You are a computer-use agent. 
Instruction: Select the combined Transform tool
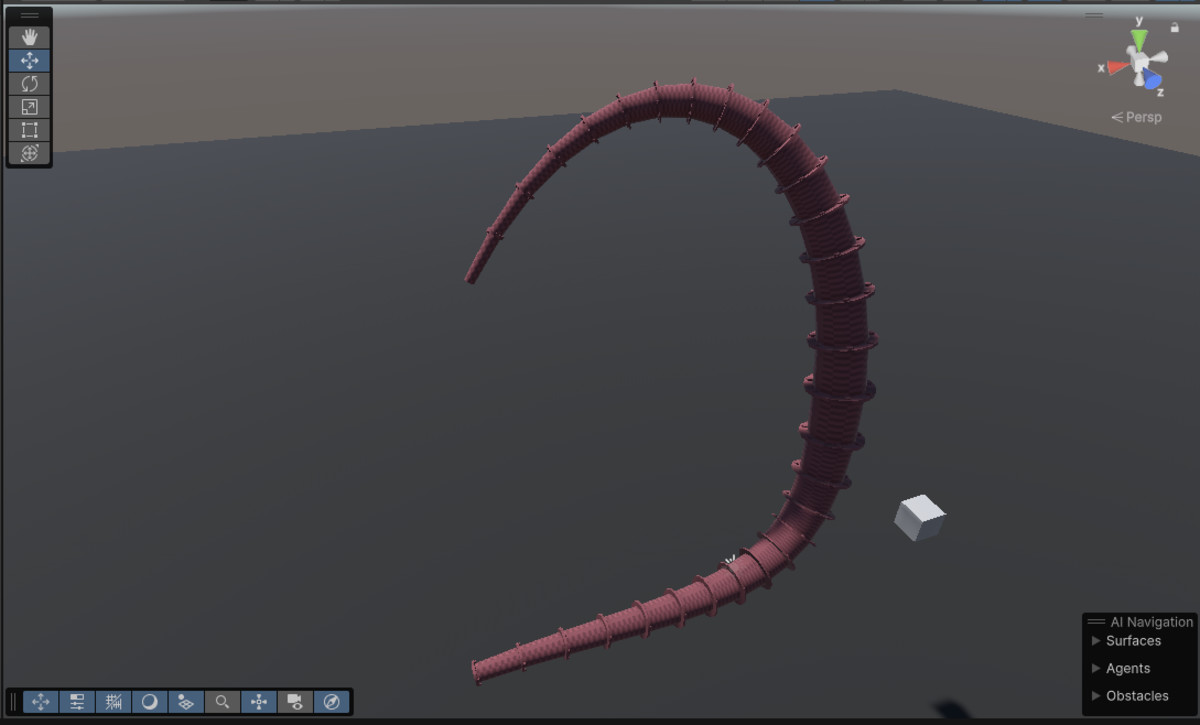point(29,153)
